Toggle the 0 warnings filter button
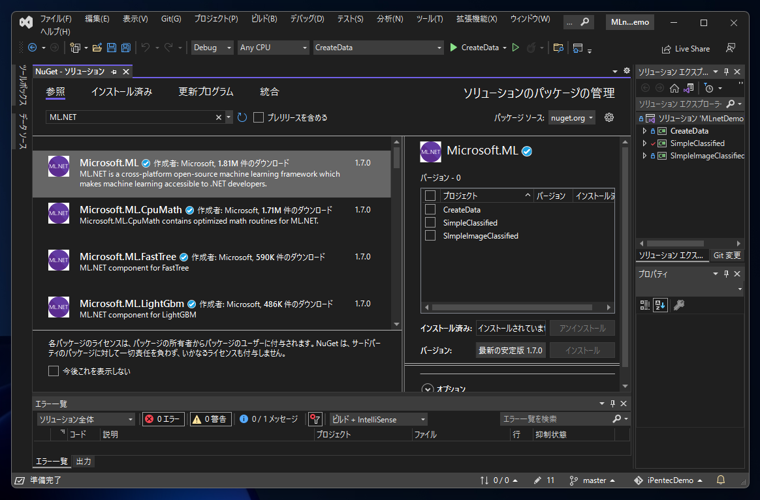The width and height of the screenshot is (760, 500). point(210,419)
